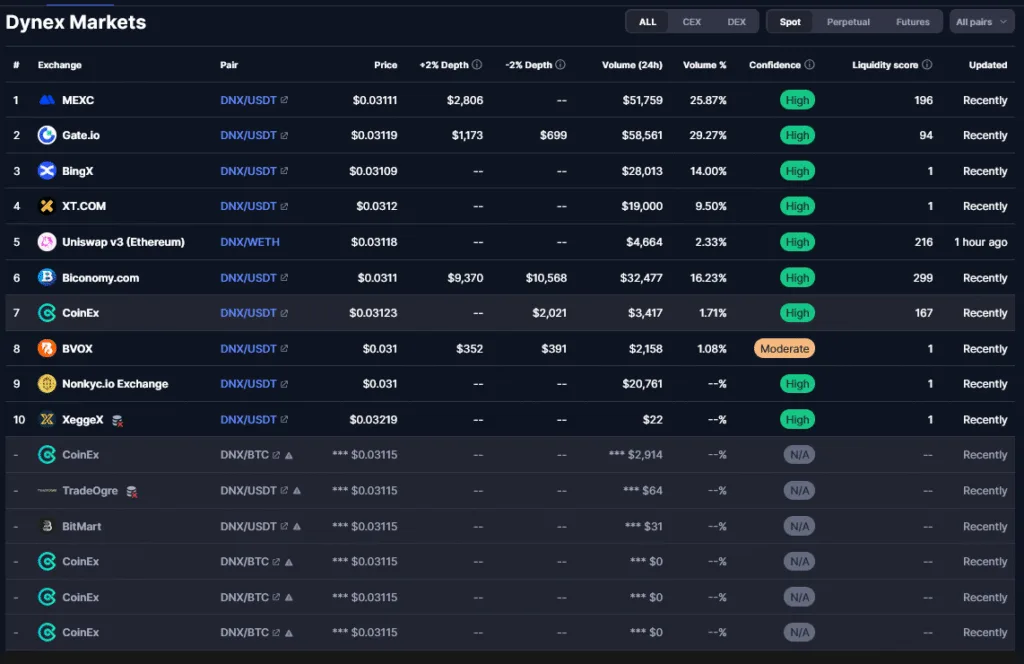This screenshot has width=1024, height=664.
Task: Click the external link icon in BVOX row
Action: click(284, 349)
